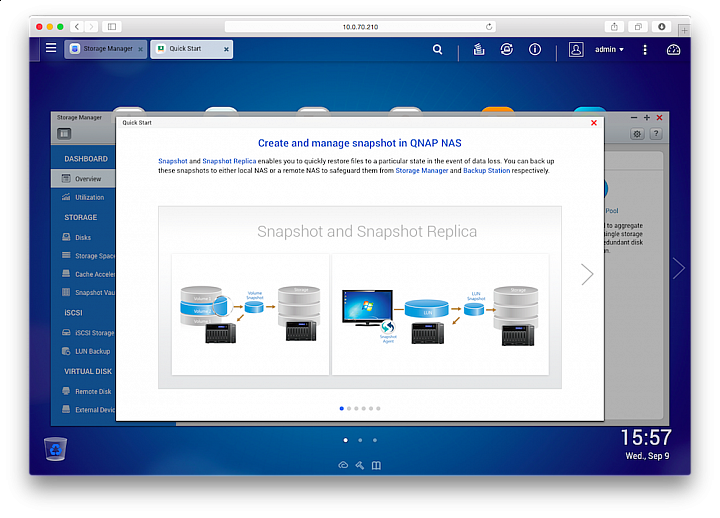The height and width of the screenshot is (518, 720).
Task: Open Storage Space in the sidebar
Action: (83, 256)
